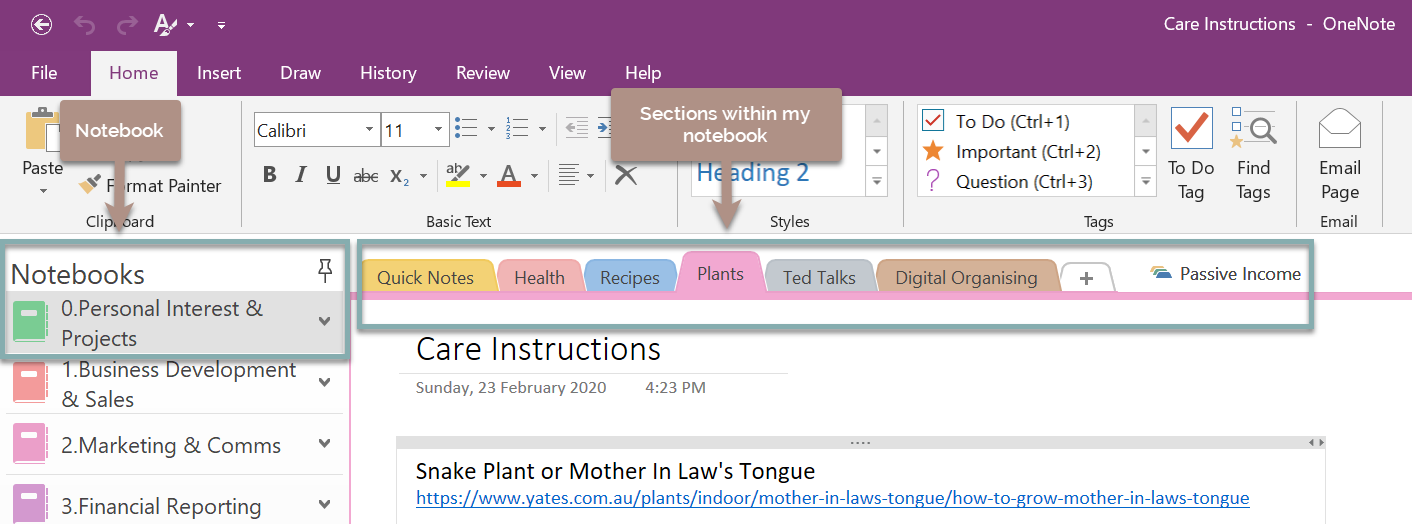Apply Strikethrough formatting

pyautogui.click(x=366, y=175)
